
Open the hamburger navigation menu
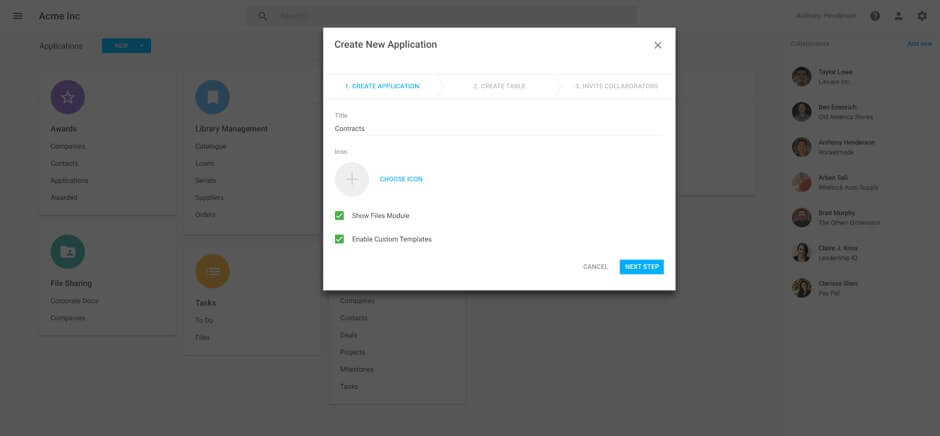pyautogui.click(x=17, y=16)
